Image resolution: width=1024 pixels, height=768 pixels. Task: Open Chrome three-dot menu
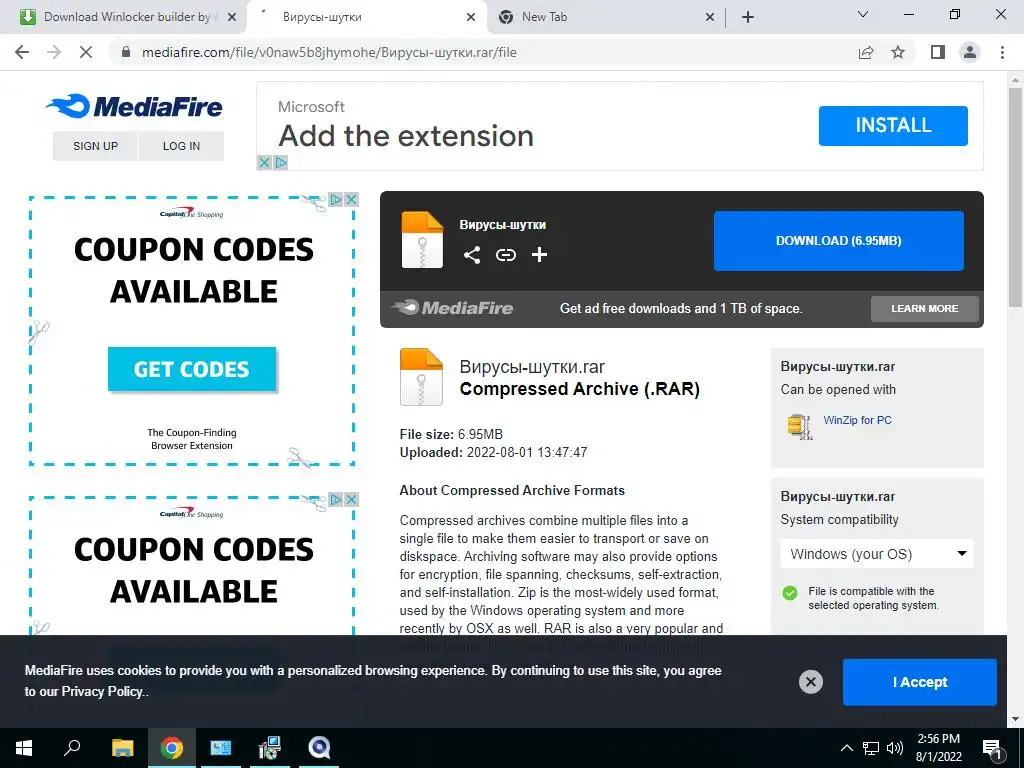coord(1002,52)
